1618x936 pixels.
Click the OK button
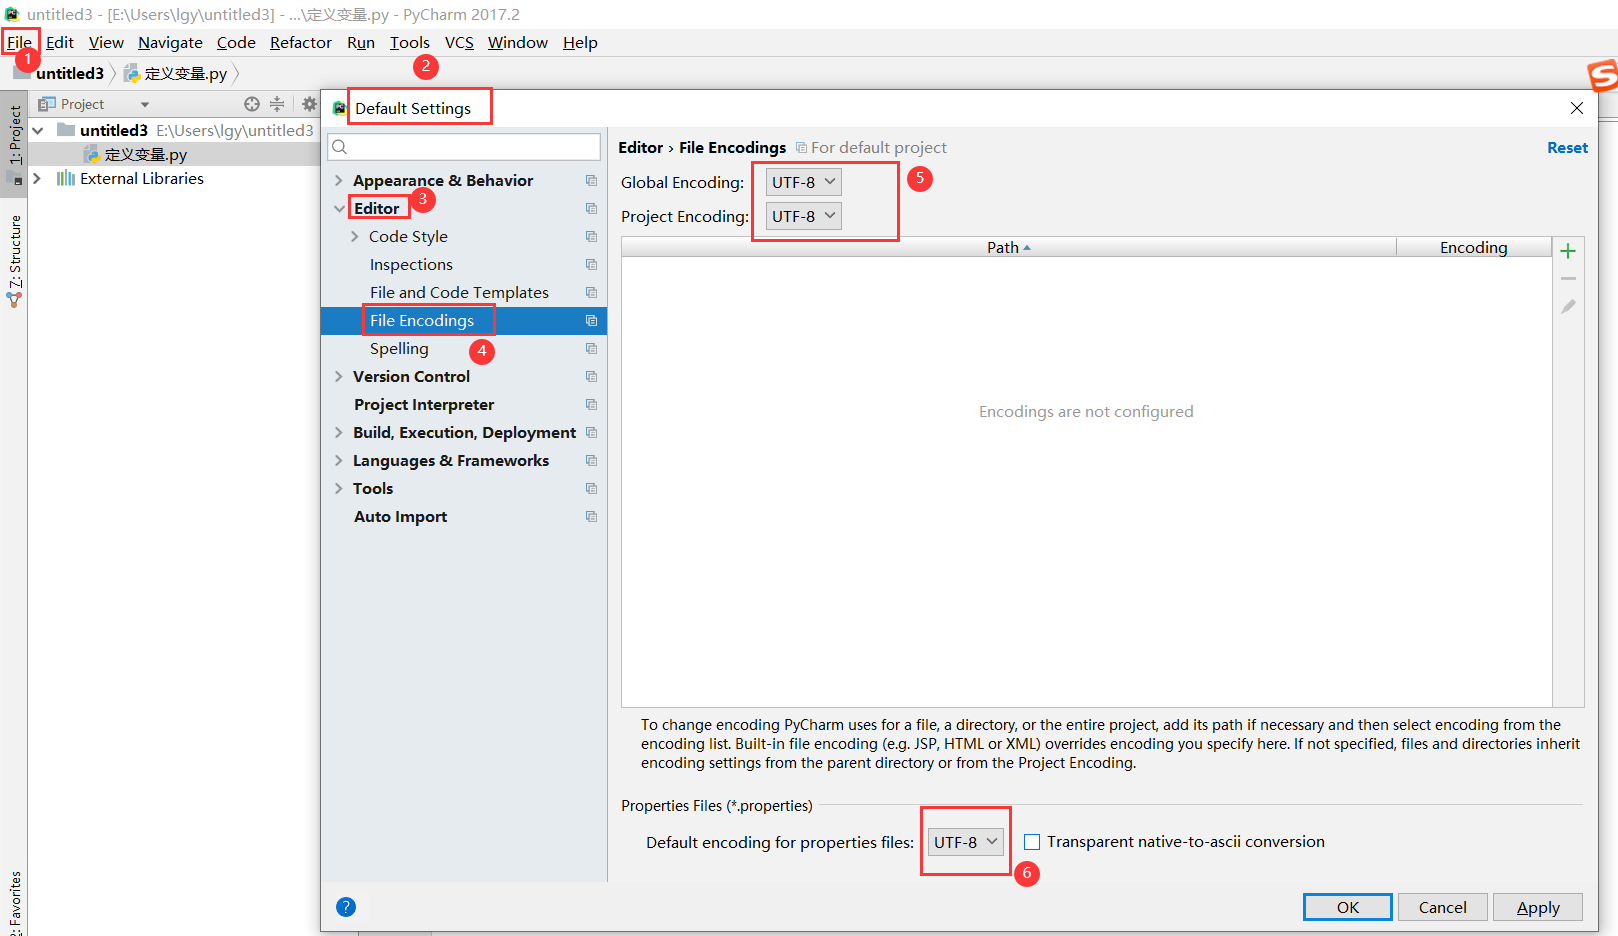point(1348,907)
